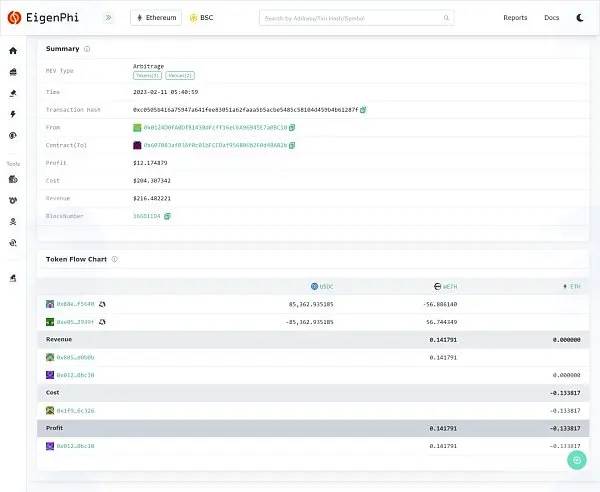The width and height of the screenshot is (600, 492).
Task: Click the circular coin sidebar icon
Action: [13, 135]
